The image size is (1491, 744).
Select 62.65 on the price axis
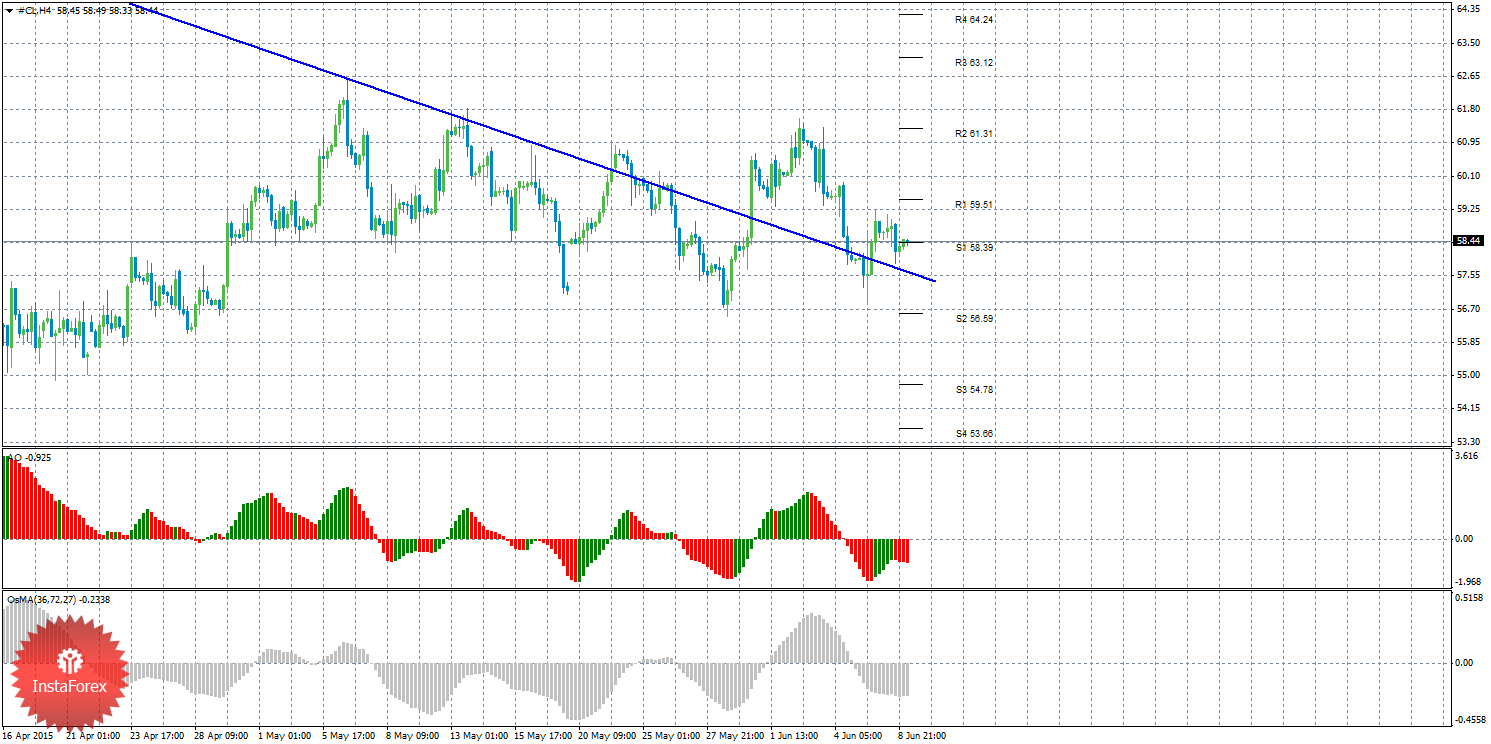tap(1469, 76)
